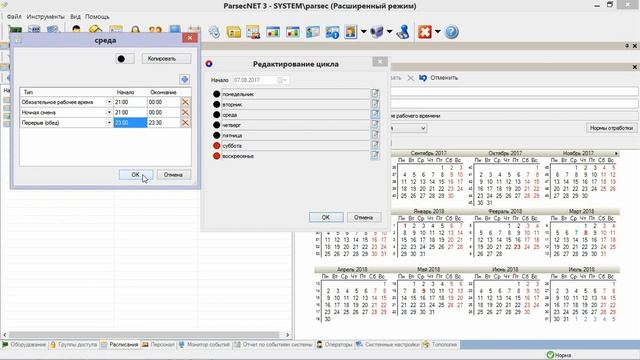This screenshot has height=360, width=640.
Task: Click the gear settings toolbar icon
Action: click(x=214, y=32)
